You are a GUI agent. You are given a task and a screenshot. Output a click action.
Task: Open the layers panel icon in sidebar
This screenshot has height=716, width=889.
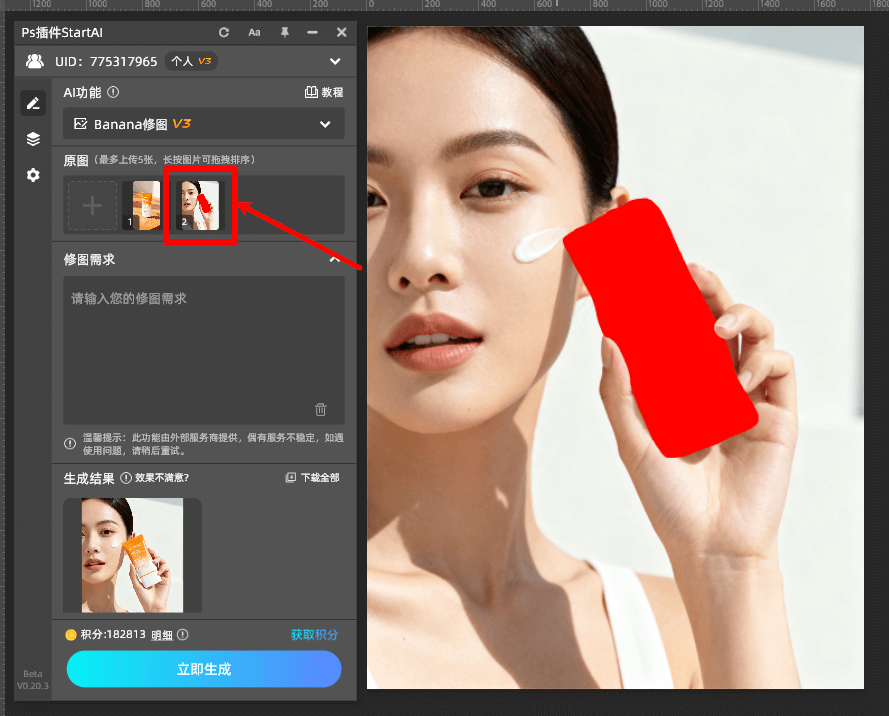click(x=33, y=139)
